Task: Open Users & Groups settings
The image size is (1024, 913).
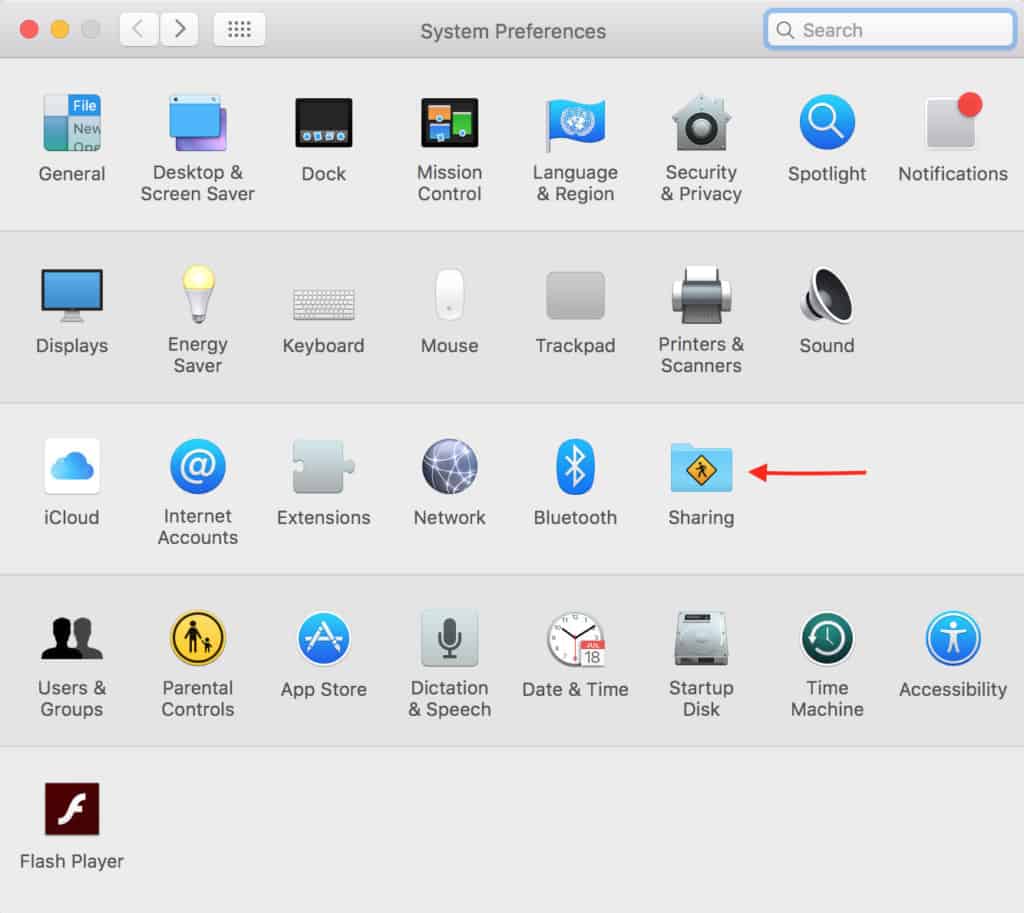Action: [72, 638]
